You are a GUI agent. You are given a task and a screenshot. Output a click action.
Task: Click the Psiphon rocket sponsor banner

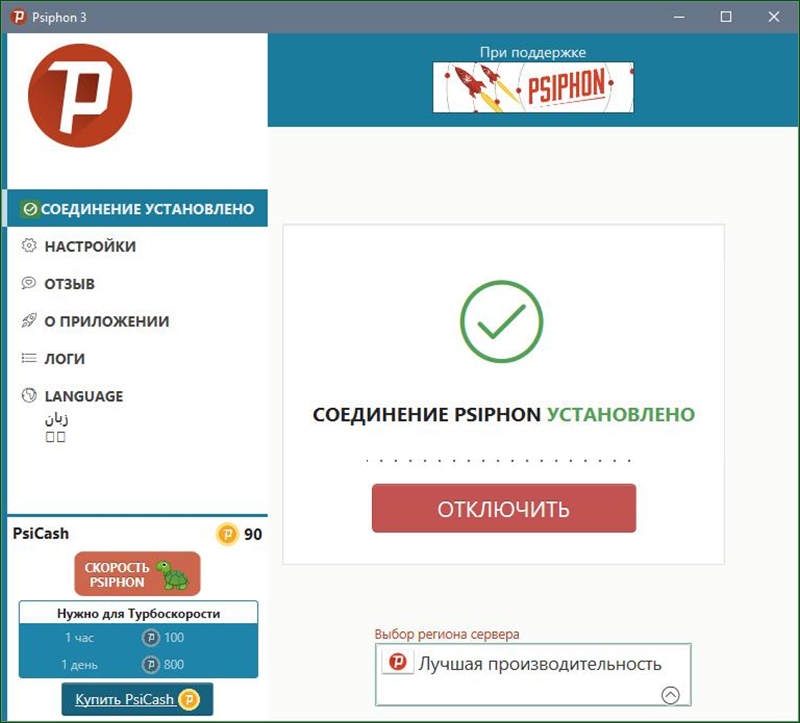[533, 87]
